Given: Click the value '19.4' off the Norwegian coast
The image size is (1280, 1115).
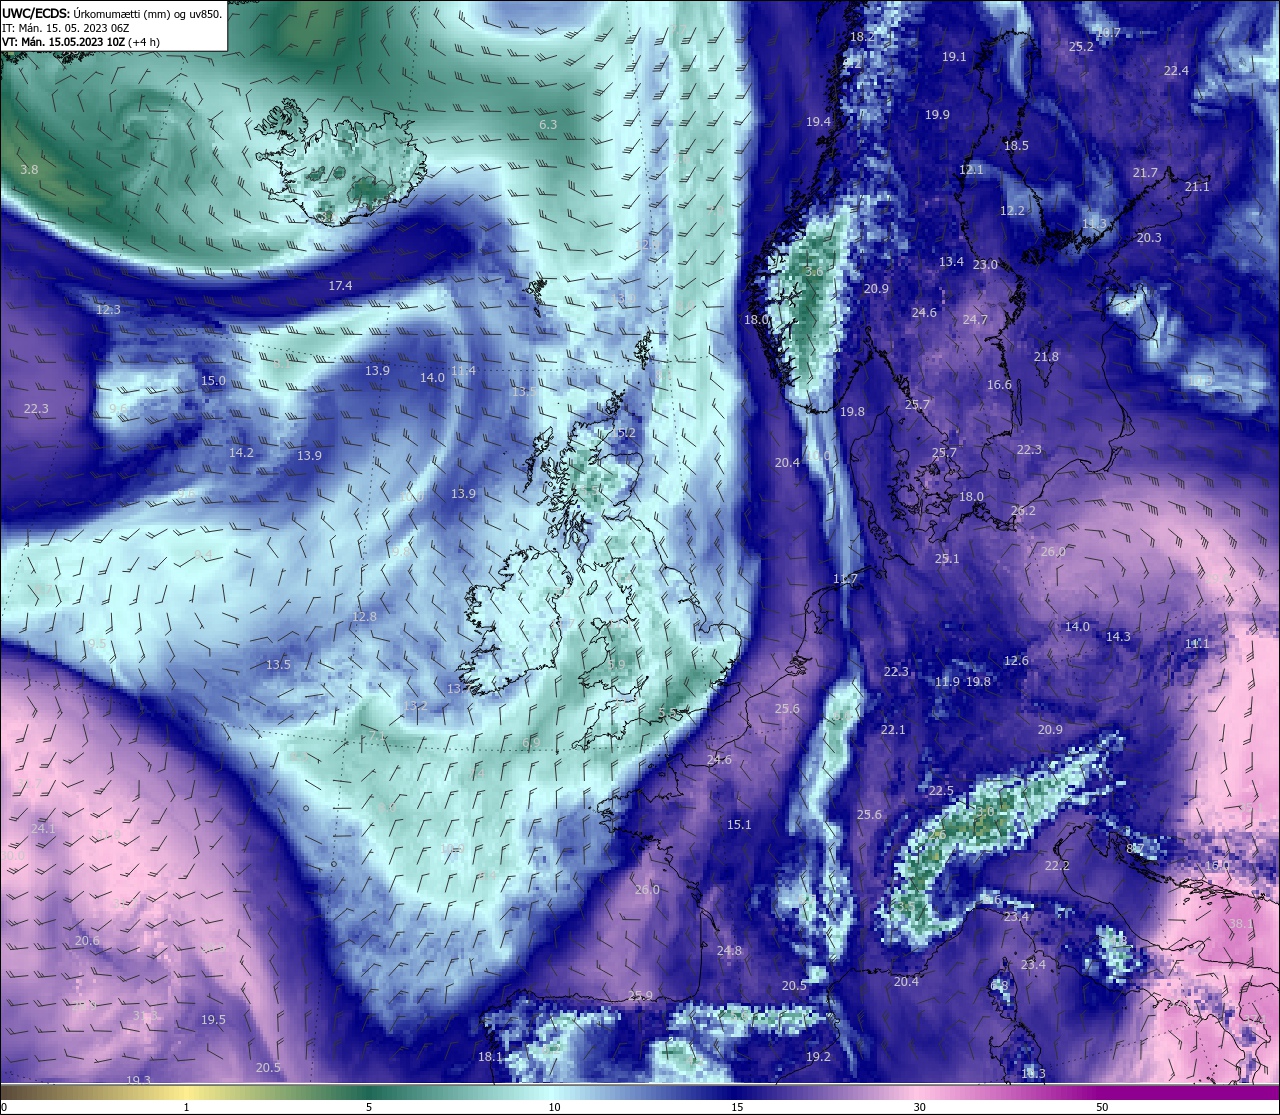Looking at the screenshot, I should click(x=818, y=122).
